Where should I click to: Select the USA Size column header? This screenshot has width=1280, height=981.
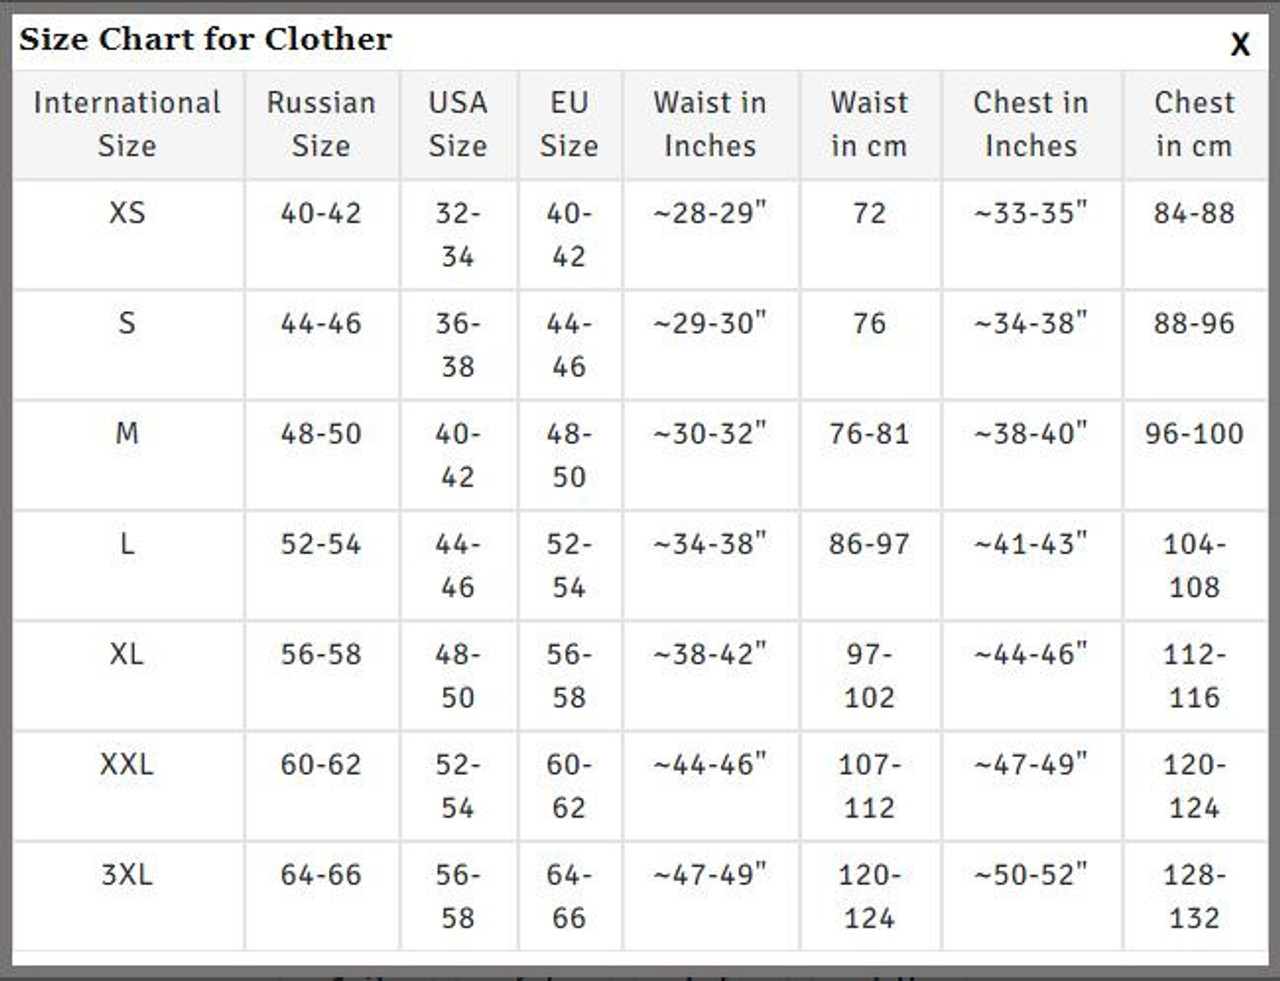(x=457, y=123)
